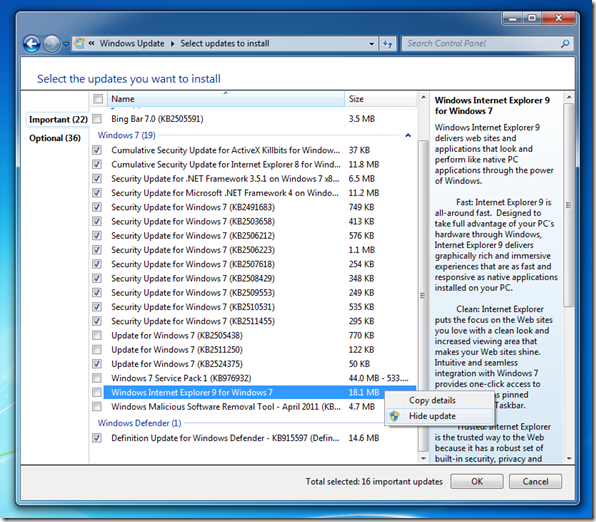Check the Bing Bar 7.0 update
596x522 pixels.
point(97,119)
